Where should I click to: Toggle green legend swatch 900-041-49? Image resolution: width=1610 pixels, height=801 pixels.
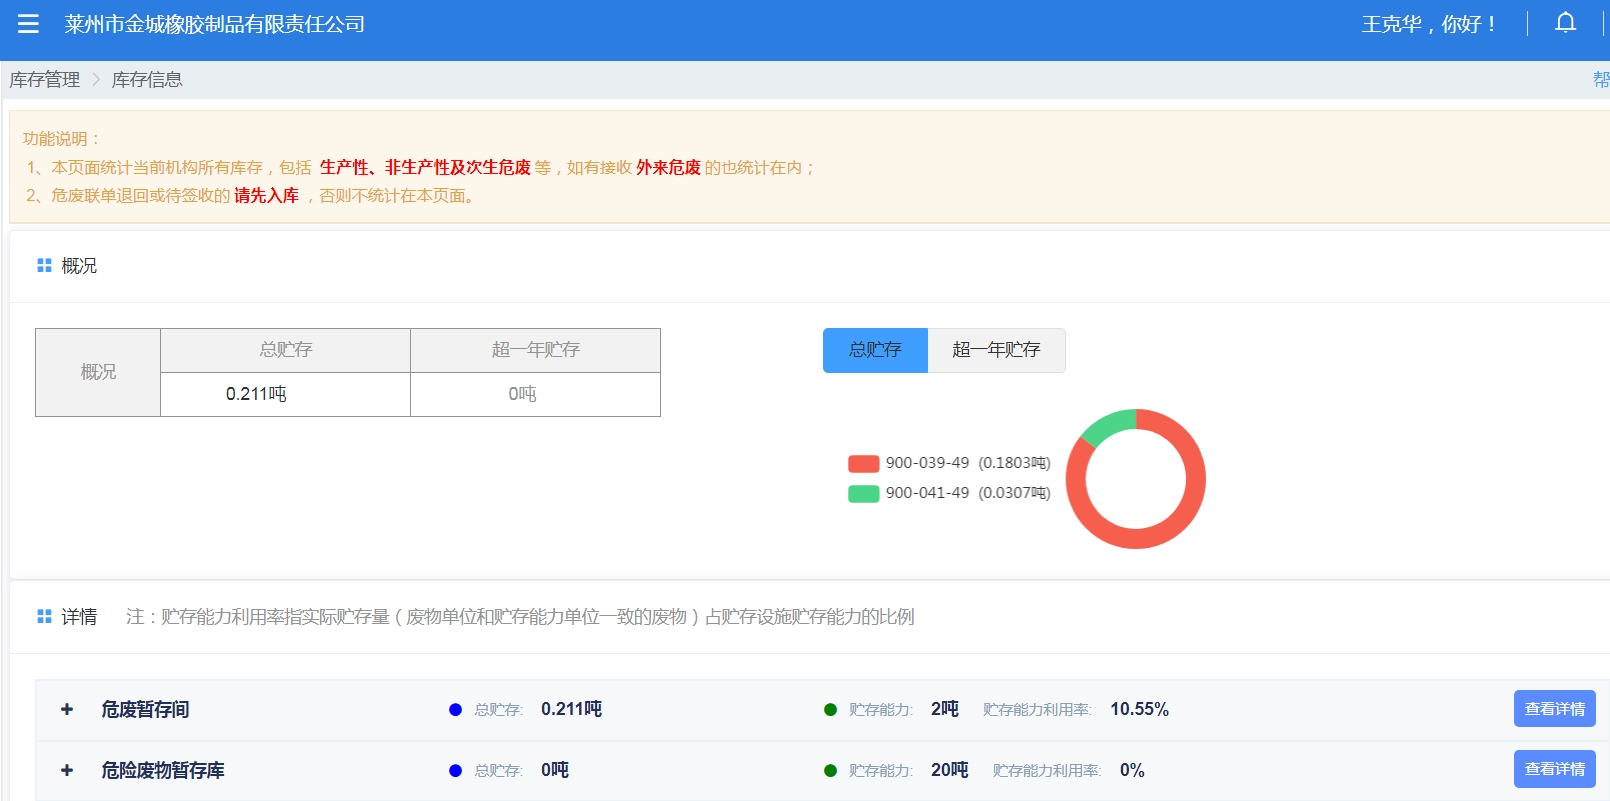point(863,493)
